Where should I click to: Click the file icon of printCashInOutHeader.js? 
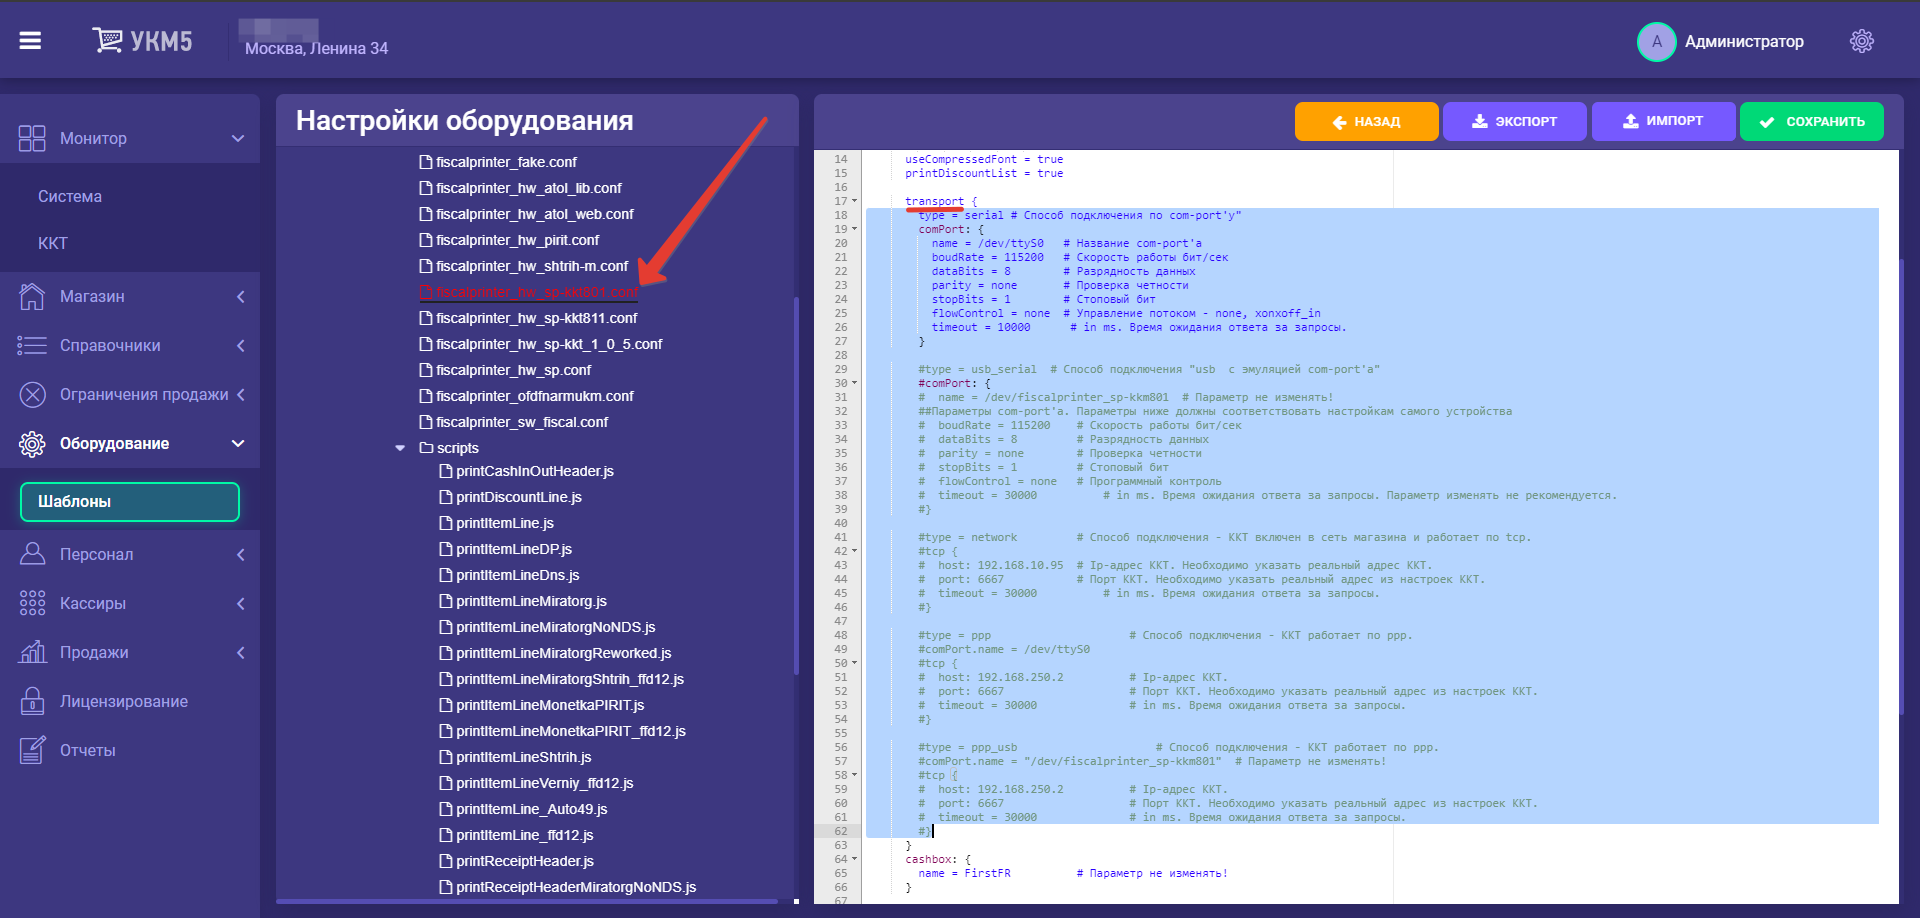(x=446, y=471)
